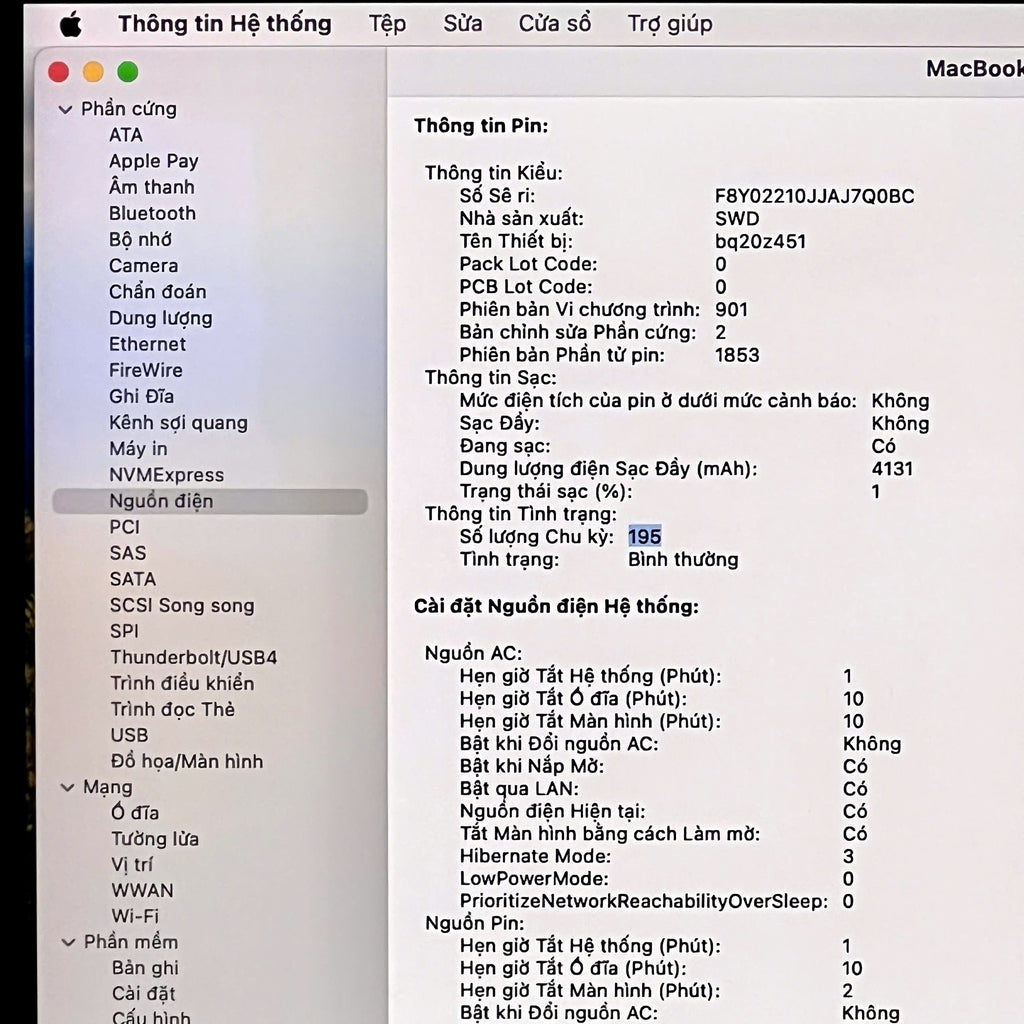1024x1024 pixels.
Task: Select NVMExpress in the sidebar
Action: tap(166, 475)
